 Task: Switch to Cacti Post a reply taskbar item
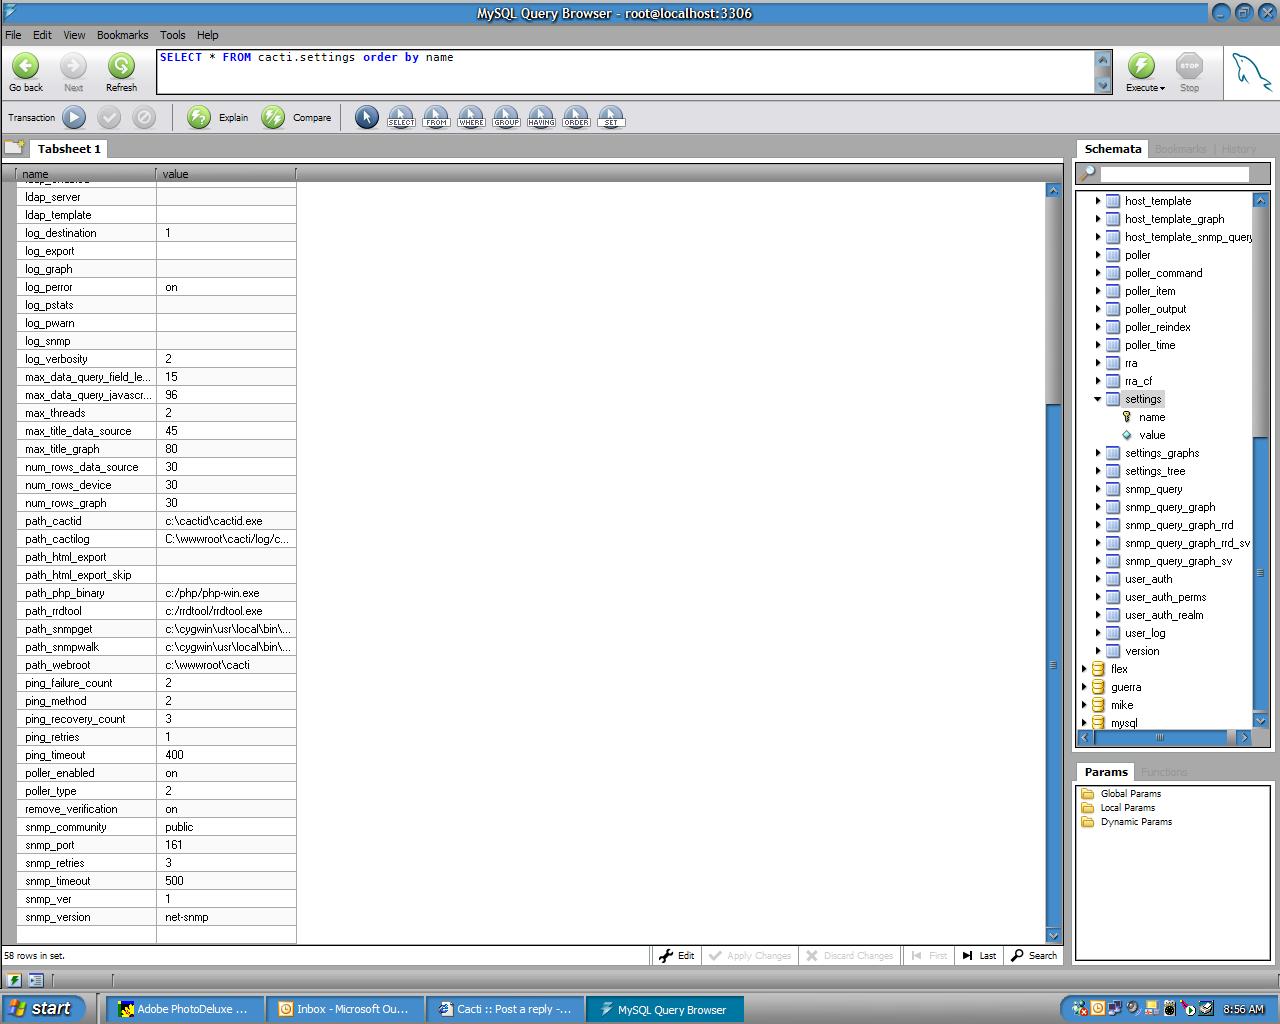coord(505,1009)
